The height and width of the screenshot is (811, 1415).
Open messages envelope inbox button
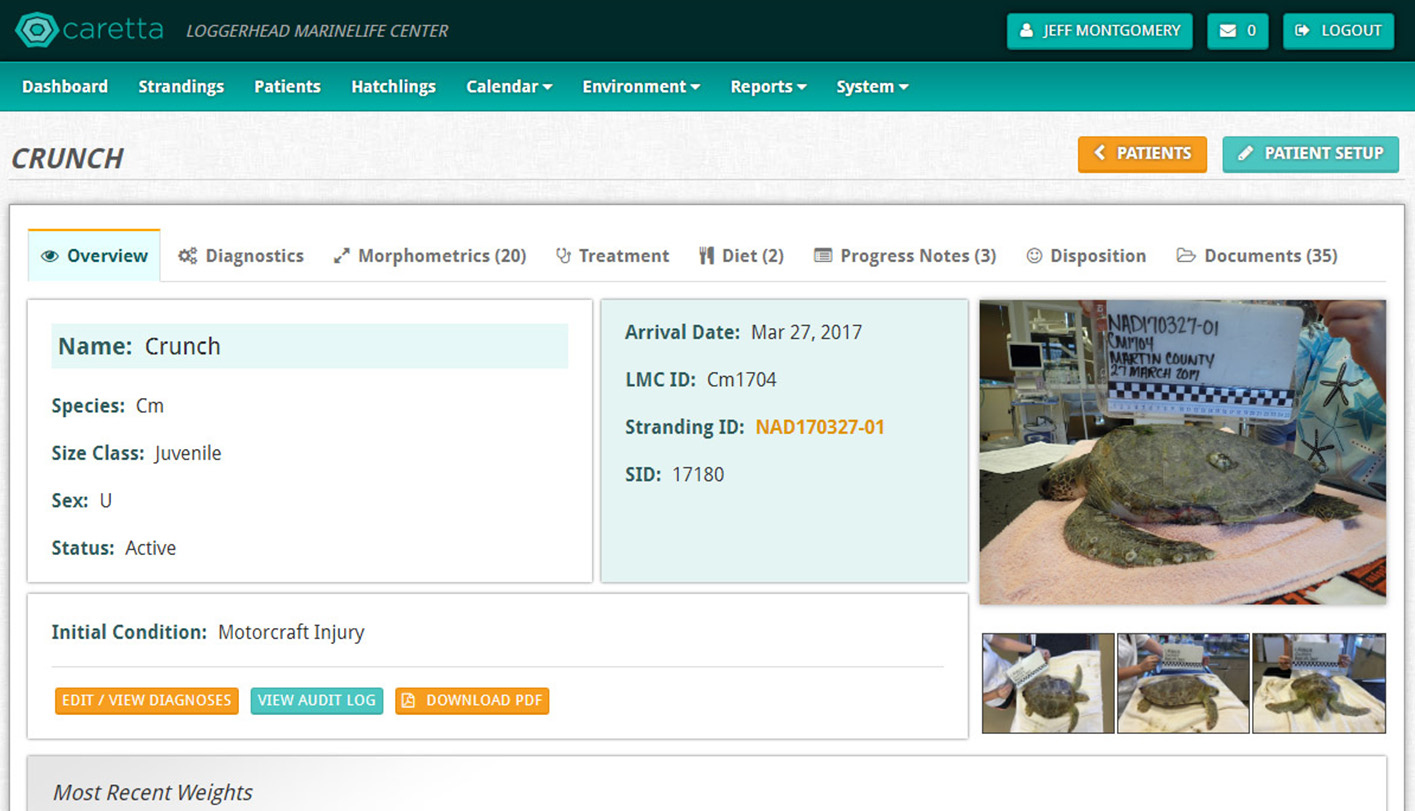tap(1237, 31)
